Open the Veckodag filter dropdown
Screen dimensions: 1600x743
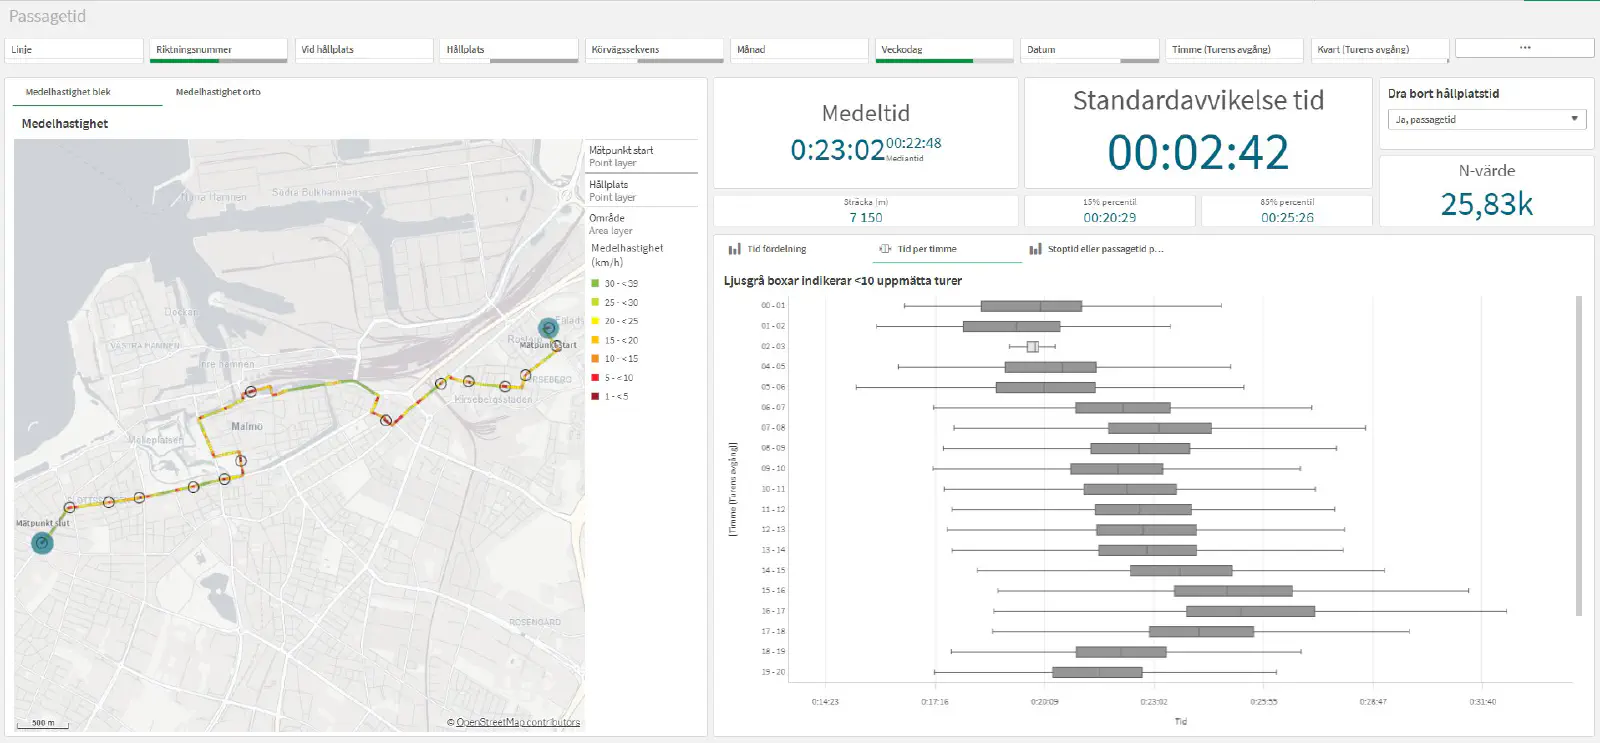pyautogui.click(x=944, y=49)
